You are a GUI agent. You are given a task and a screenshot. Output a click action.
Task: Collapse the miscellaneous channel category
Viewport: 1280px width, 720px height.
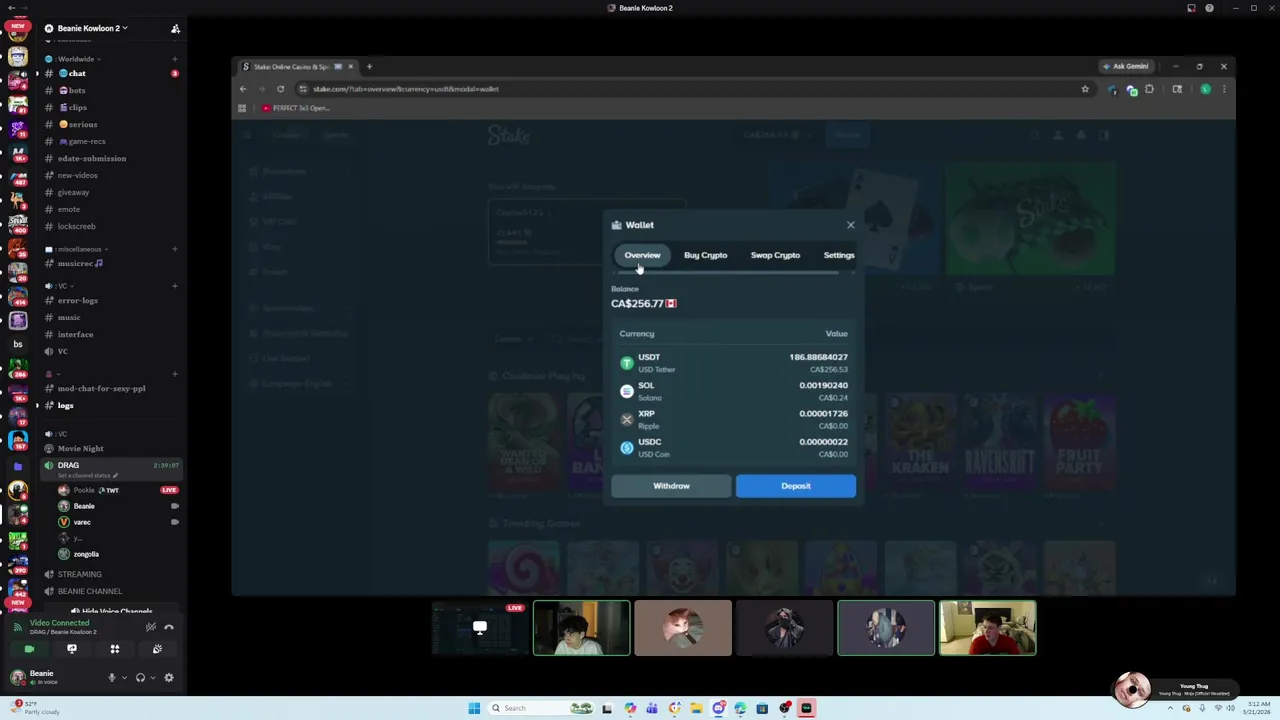coord(76,249)
